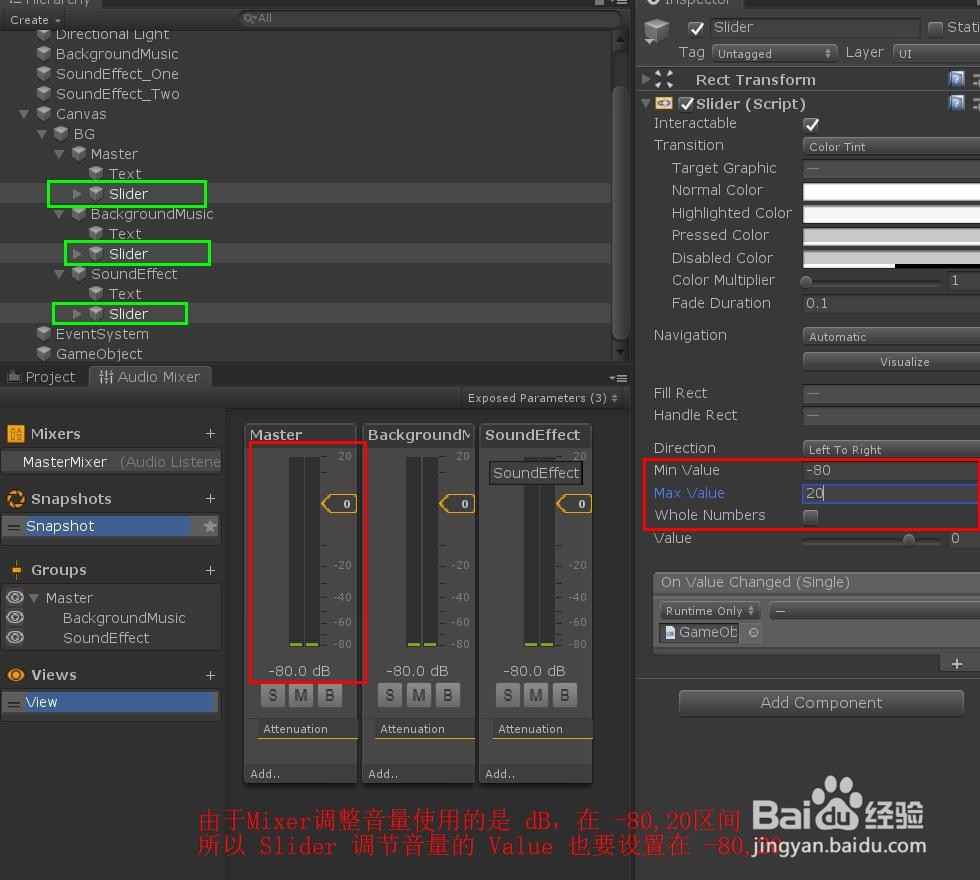Mute the SoundEffect channel
980x880 pixels.
(x=536, y=695)
